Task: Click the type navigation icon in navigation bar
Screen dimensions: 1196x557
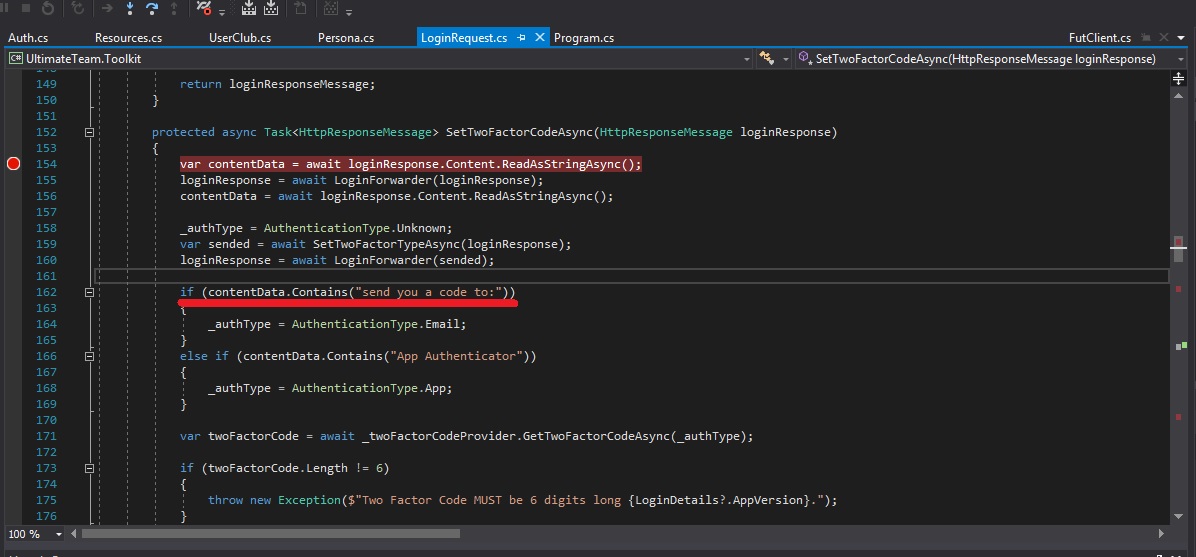Action: [766, 59]
